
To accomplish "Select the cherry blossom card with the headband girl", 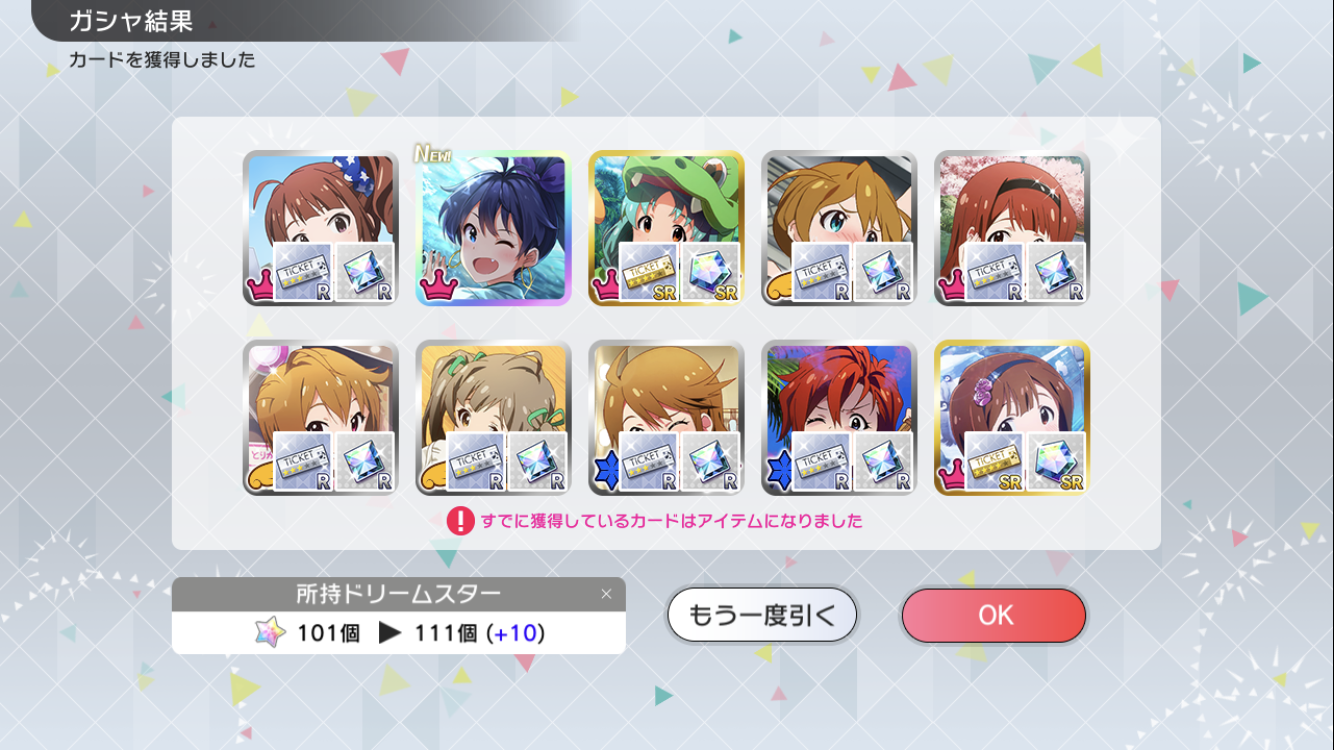I will (x=1012, y=228).
